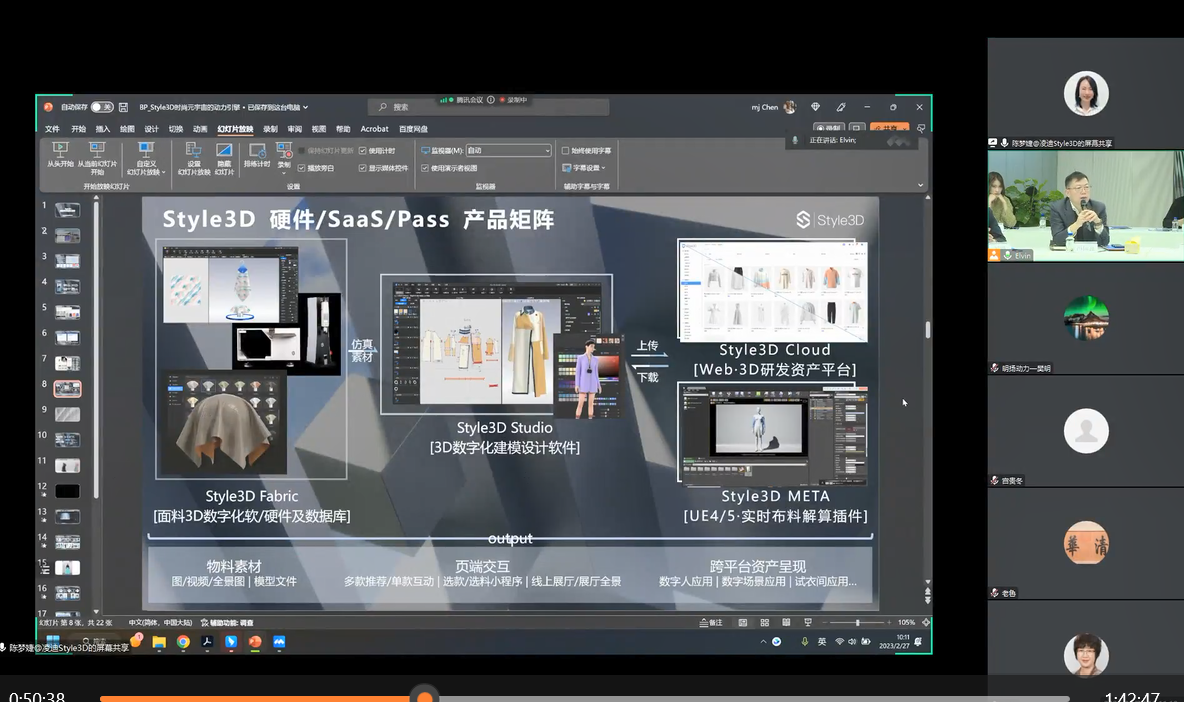1184x702 pixels.
Task: Select slide 12 thumbnail
Action: 67,491
